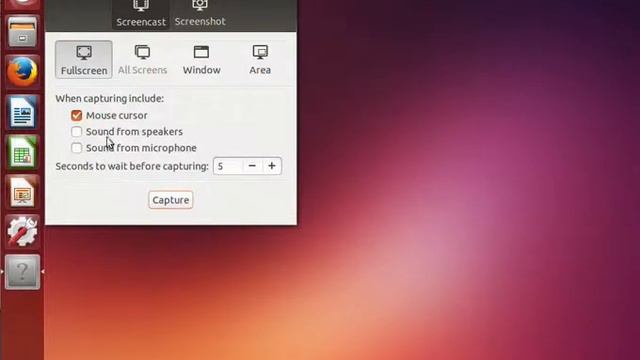This screenshot has height=360, width=640.
Task: Launch Firefox from the dock
Action: click(22, 72)
